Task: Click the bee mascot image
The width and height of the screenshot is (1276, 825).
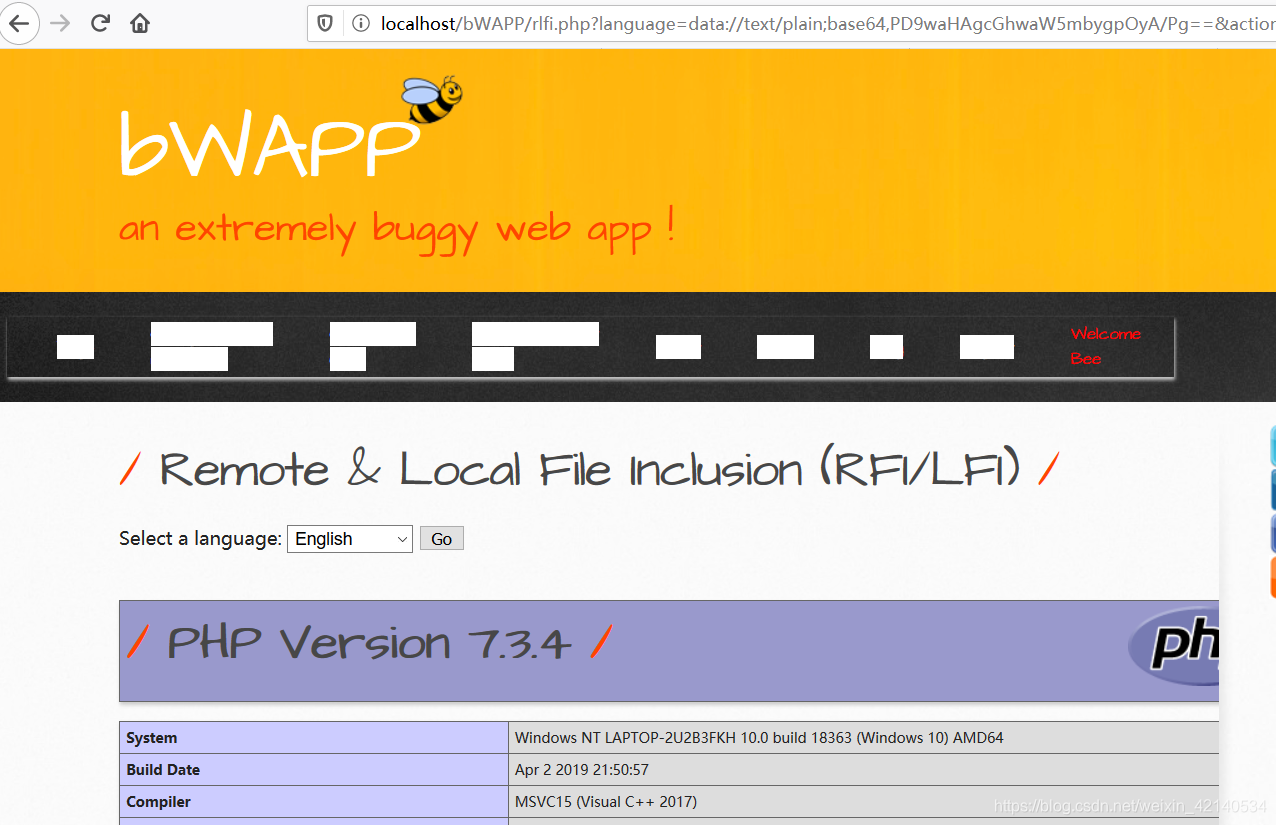Action: pos(433,100)
